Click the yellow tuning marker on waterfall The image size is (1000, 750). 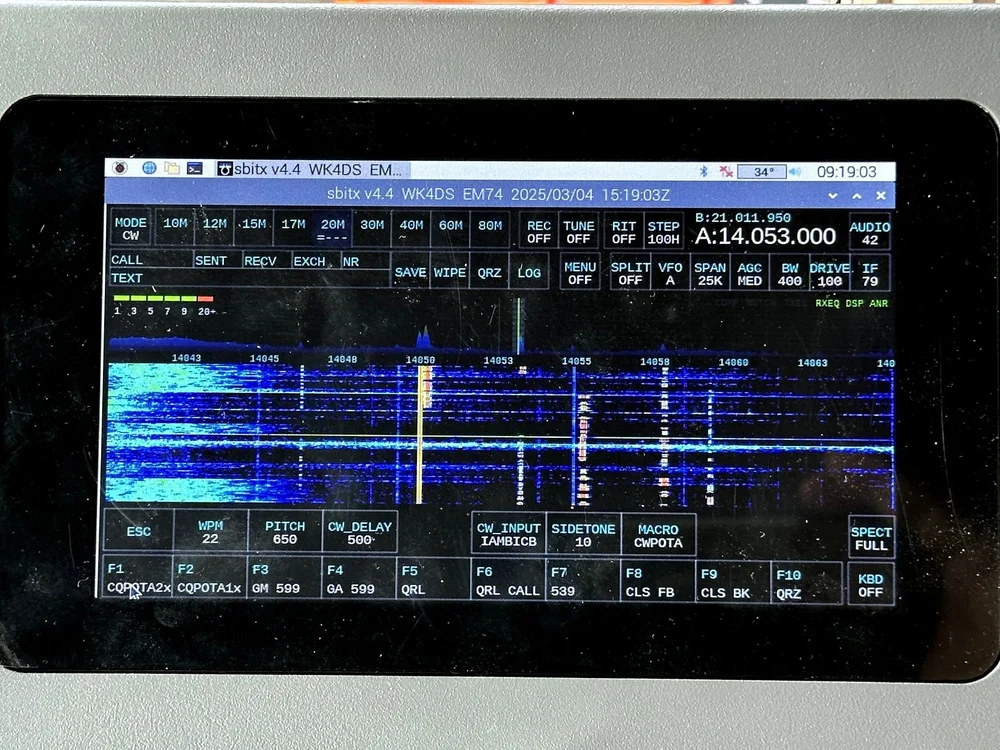[420, 435]
